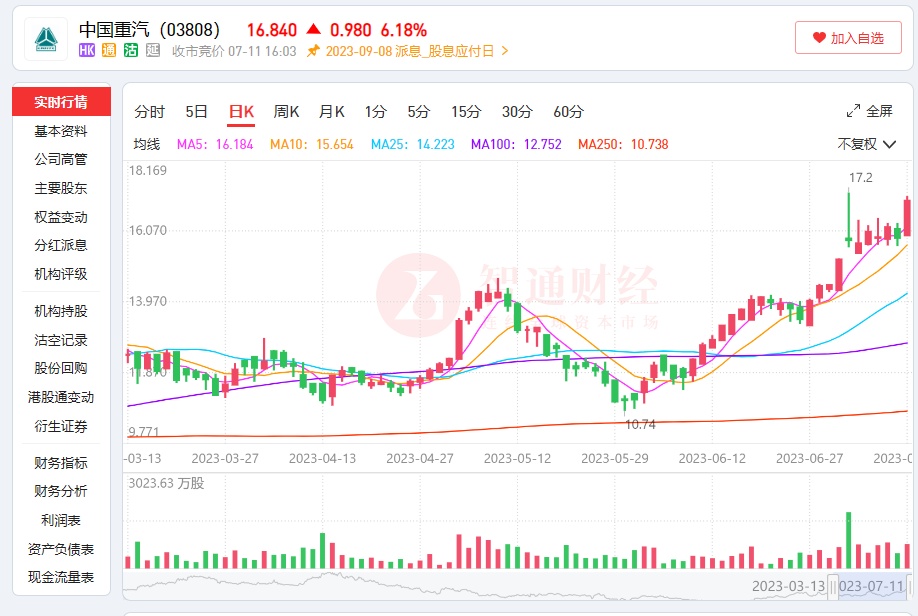Click the highlighted blue range in timeline overview
The image size is (918, 616).
[871, 587]
